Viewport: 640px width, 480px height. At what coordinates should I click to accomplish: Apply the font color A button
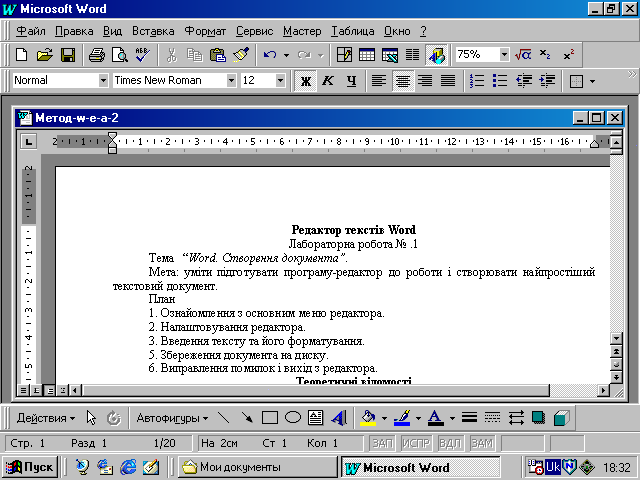[436, 418]
